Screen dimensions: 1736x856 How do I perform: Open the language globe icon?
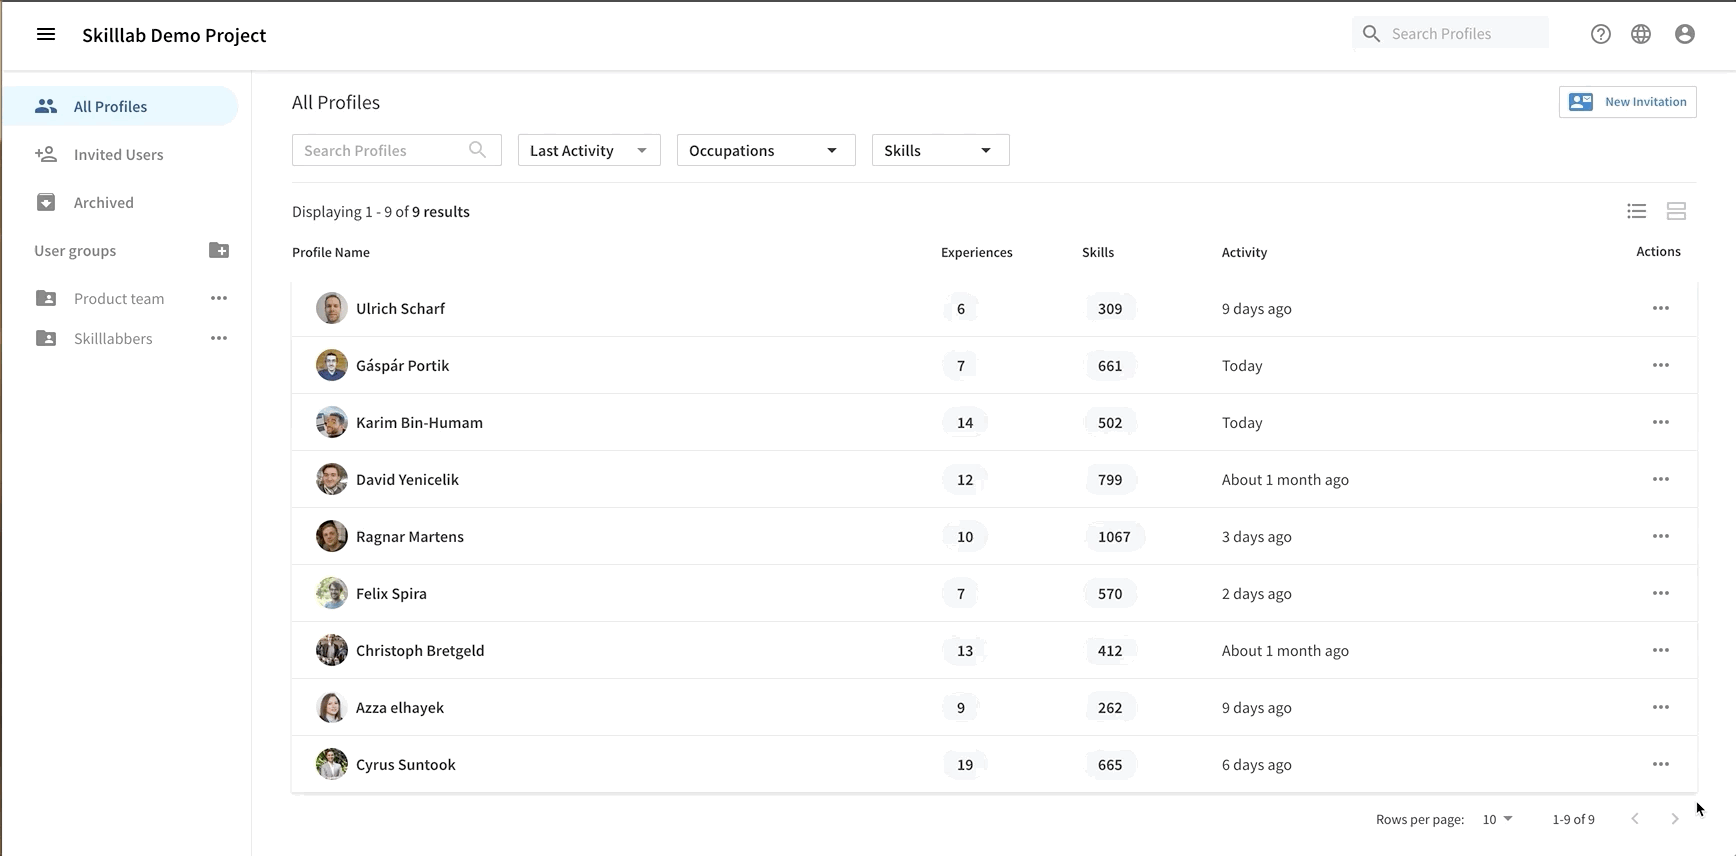[x=1641, y=34]
